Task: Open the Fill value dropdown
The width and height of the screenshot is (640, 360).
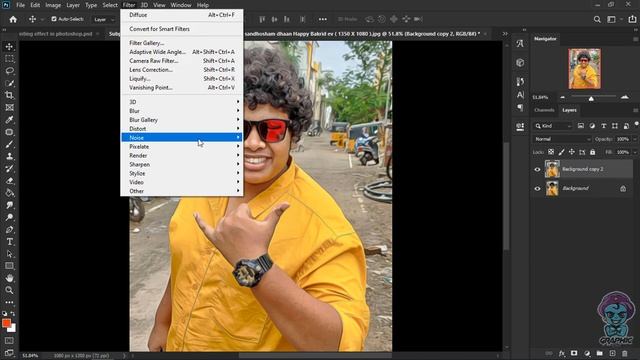Action: coord(634,152)
